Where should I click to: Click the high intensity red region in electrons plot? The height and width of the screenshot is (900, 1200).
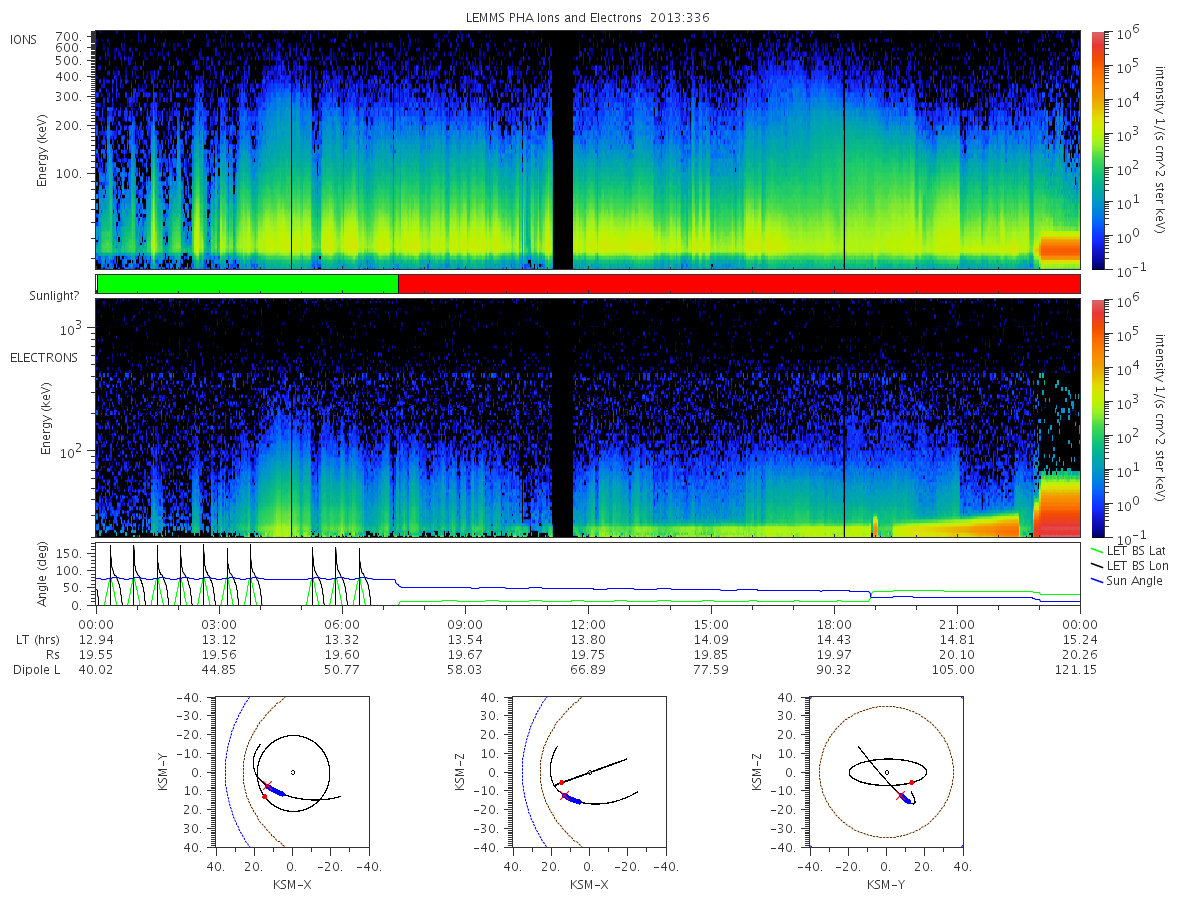tap(1056, 506)
